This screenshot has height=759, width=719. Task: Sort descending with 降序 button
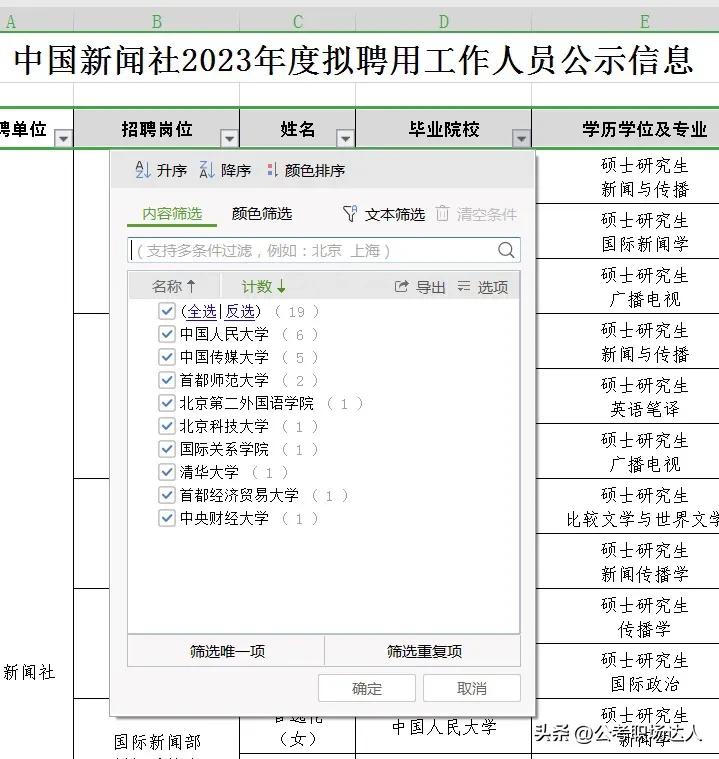tap(225, 170)
